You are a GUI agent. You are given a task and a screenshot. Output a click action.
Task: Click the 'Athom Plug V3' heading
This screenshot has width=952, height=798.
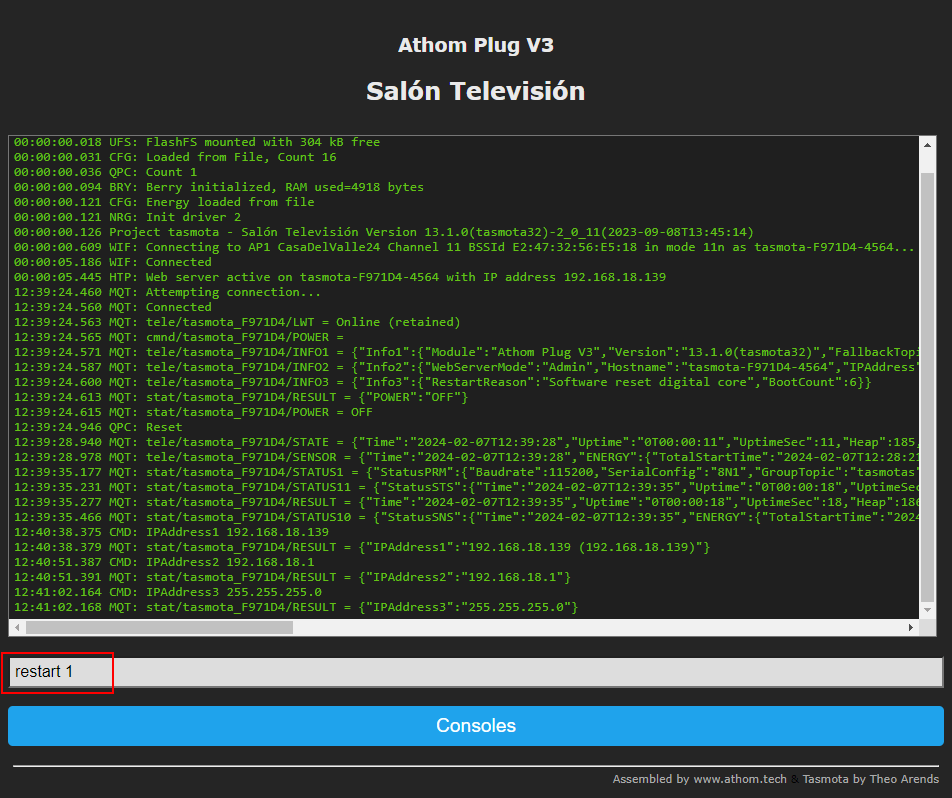pos(475,45)
